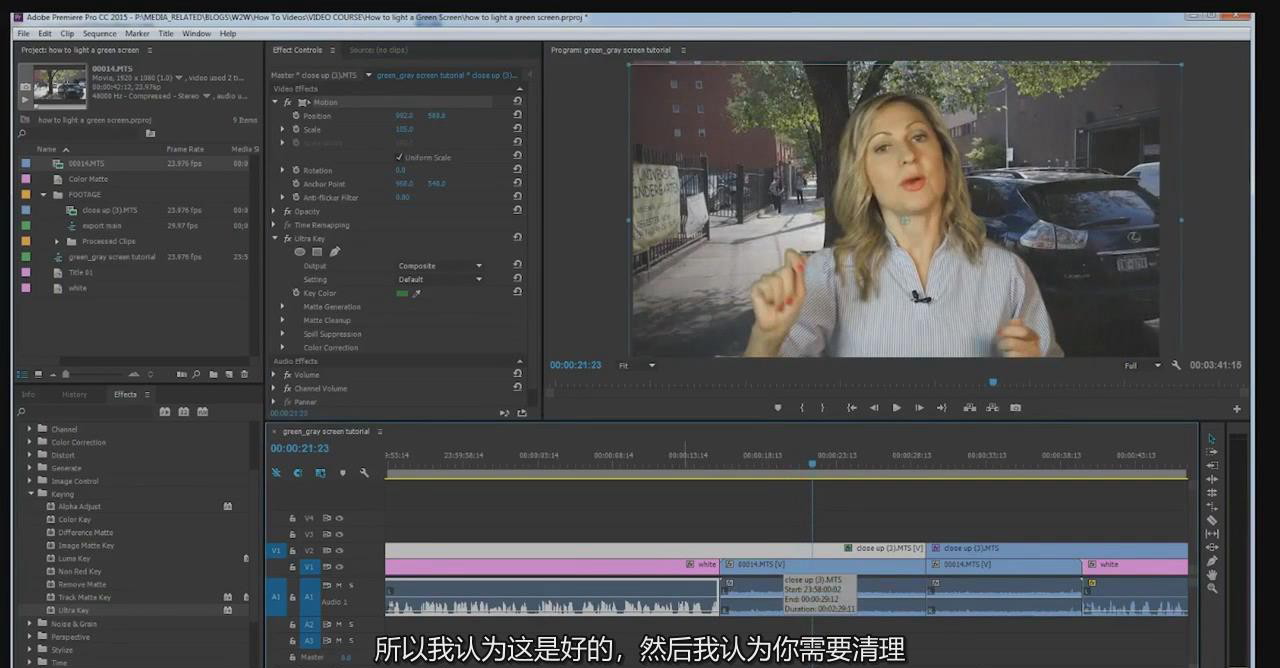The height and width of the screenshot is (668, 1280).
Task: Toggle the Uniform Scale checkbox
Action: (399, 157)
